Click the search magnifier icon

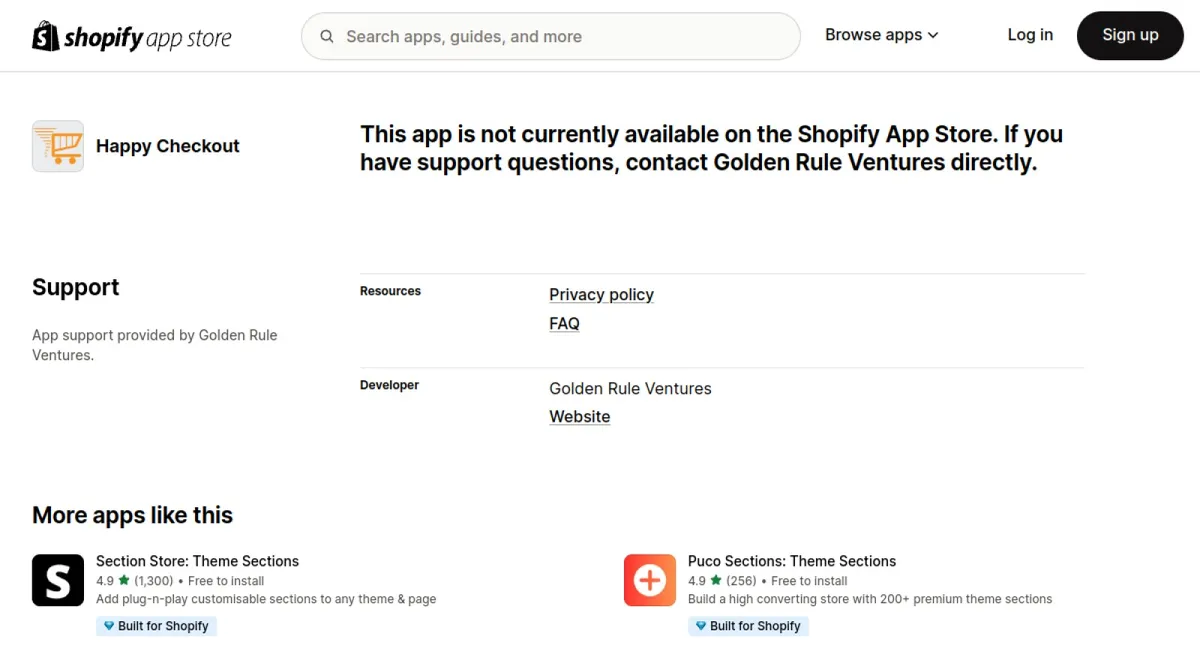click(x=327, y=37)
